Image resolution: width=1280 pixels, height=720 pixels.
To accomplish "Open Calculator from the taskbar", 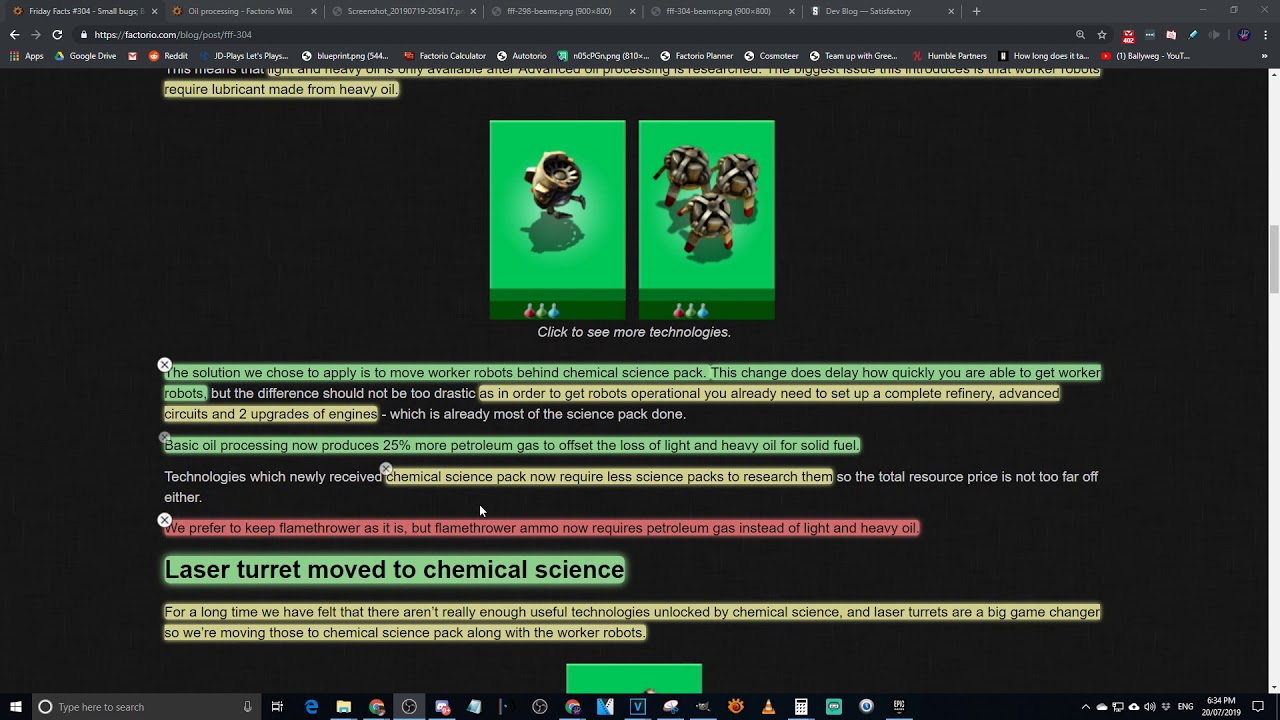I will 801,707.
